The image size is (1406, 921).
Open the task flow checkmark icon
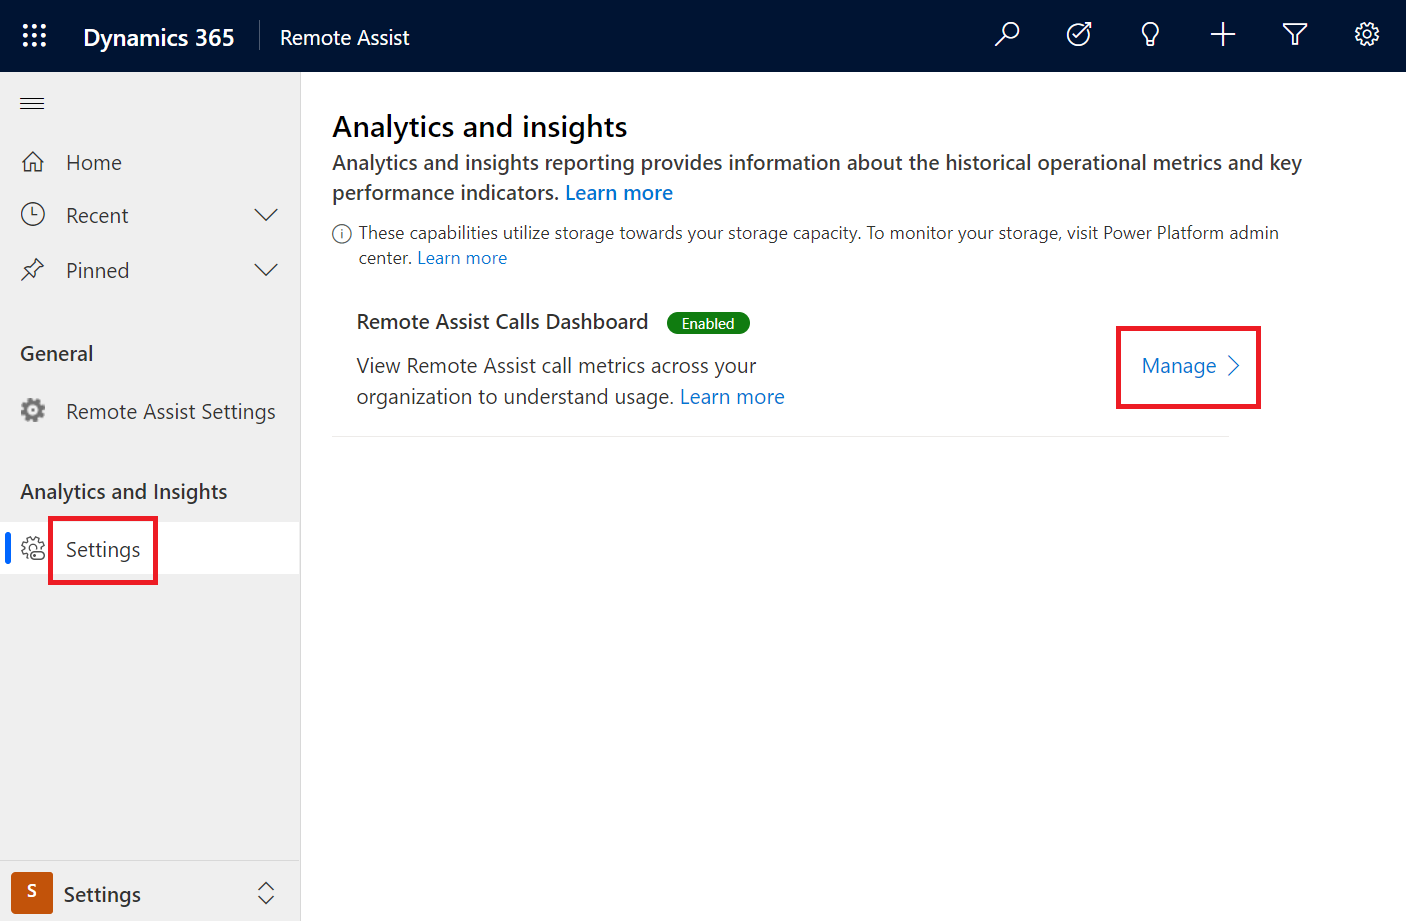coord(1079,35)
